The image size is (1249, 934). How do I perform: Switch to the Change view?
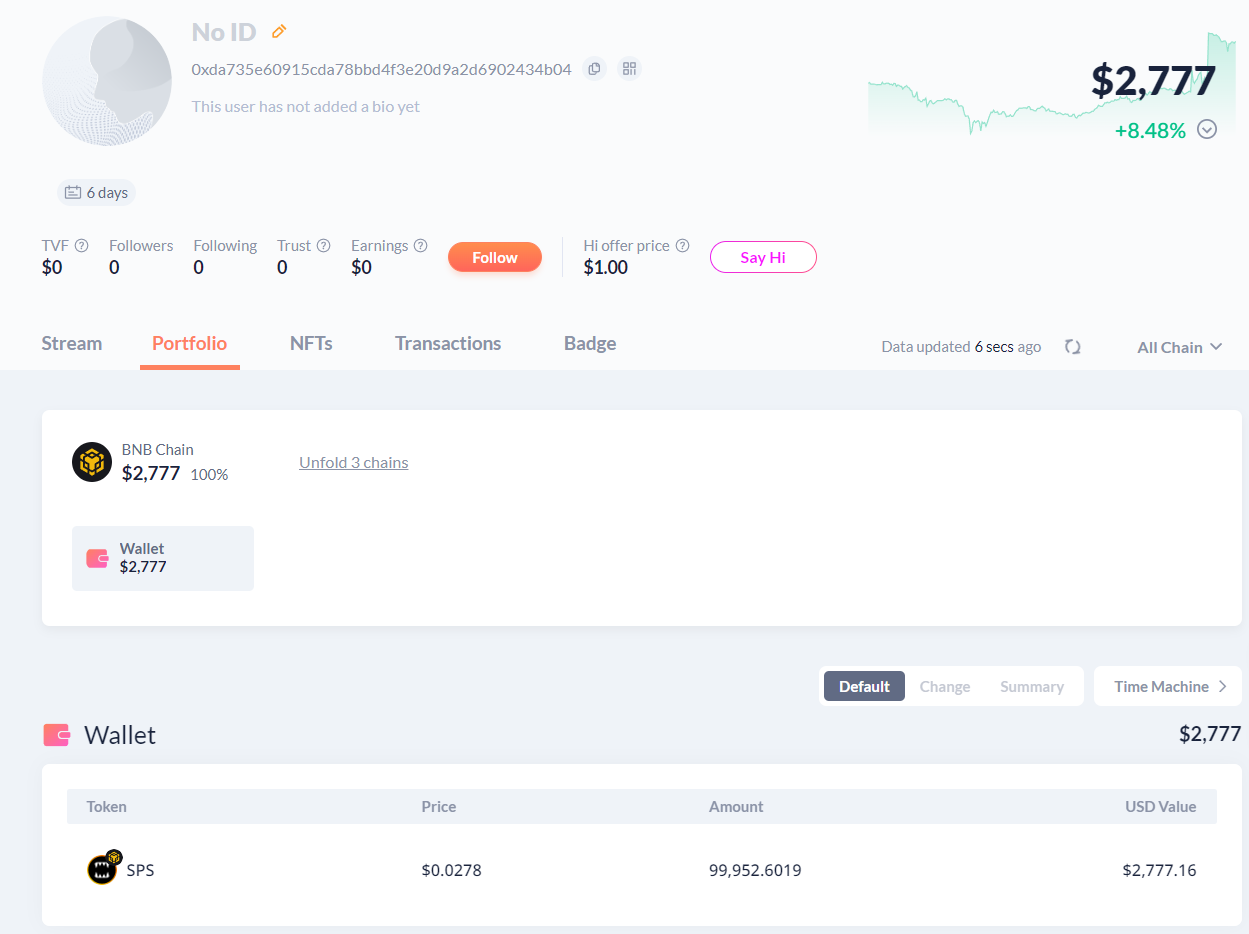(945, 686)
